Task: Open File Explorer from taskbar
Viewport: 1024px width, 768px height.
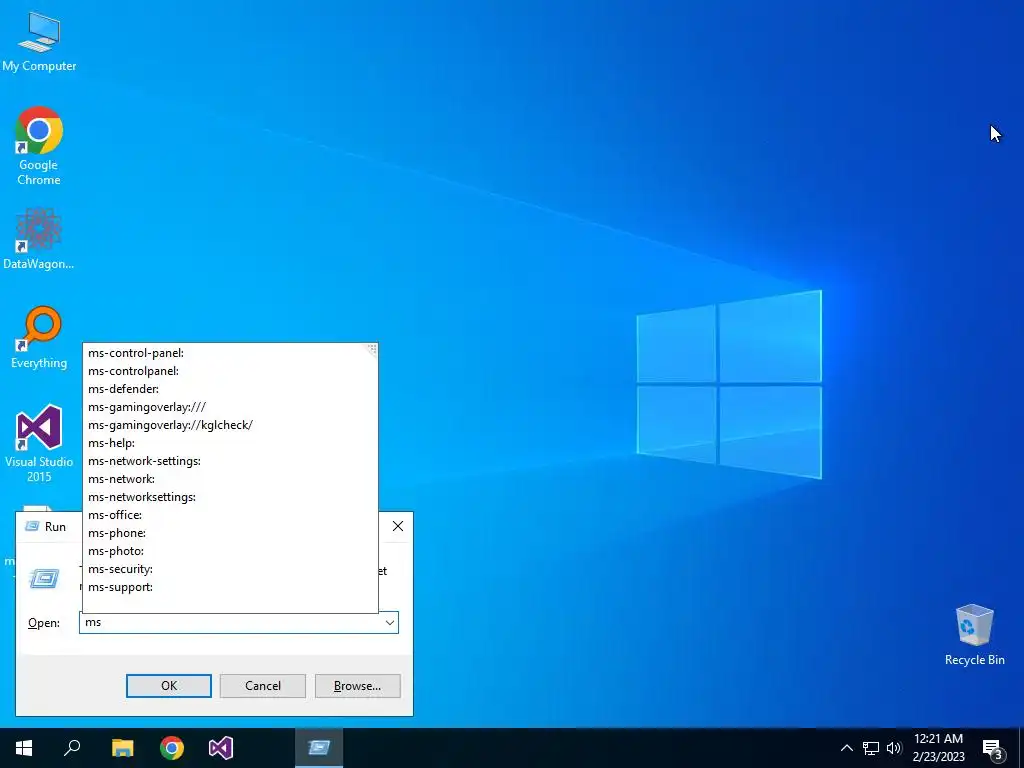Action: point(122,748)
